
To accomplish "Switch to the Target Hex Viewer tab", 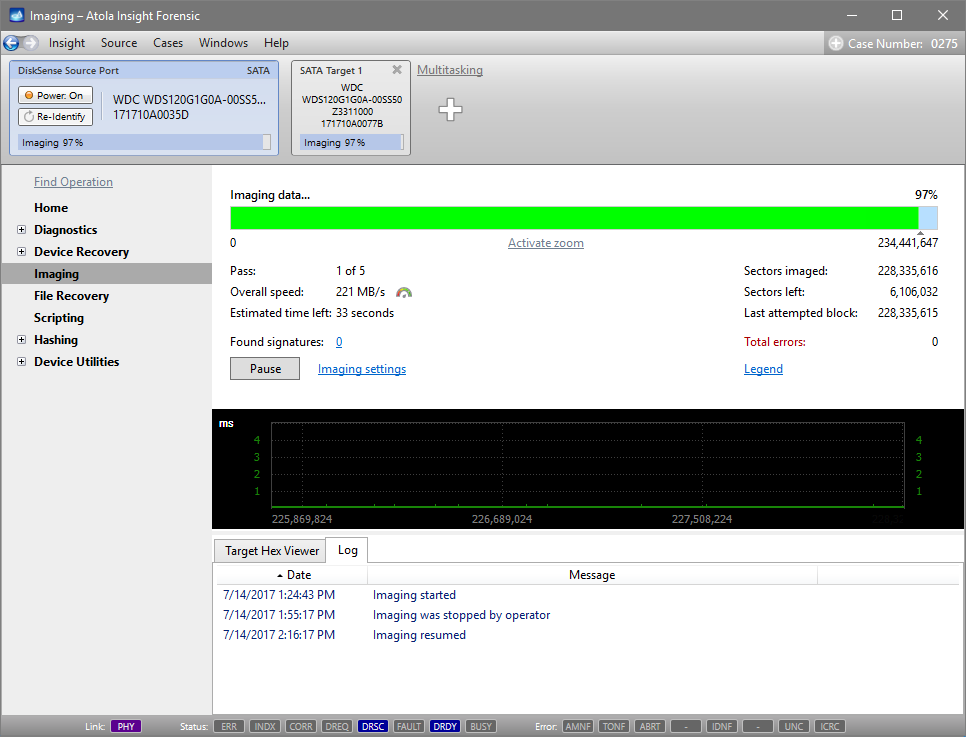I will tap(272, 550).
